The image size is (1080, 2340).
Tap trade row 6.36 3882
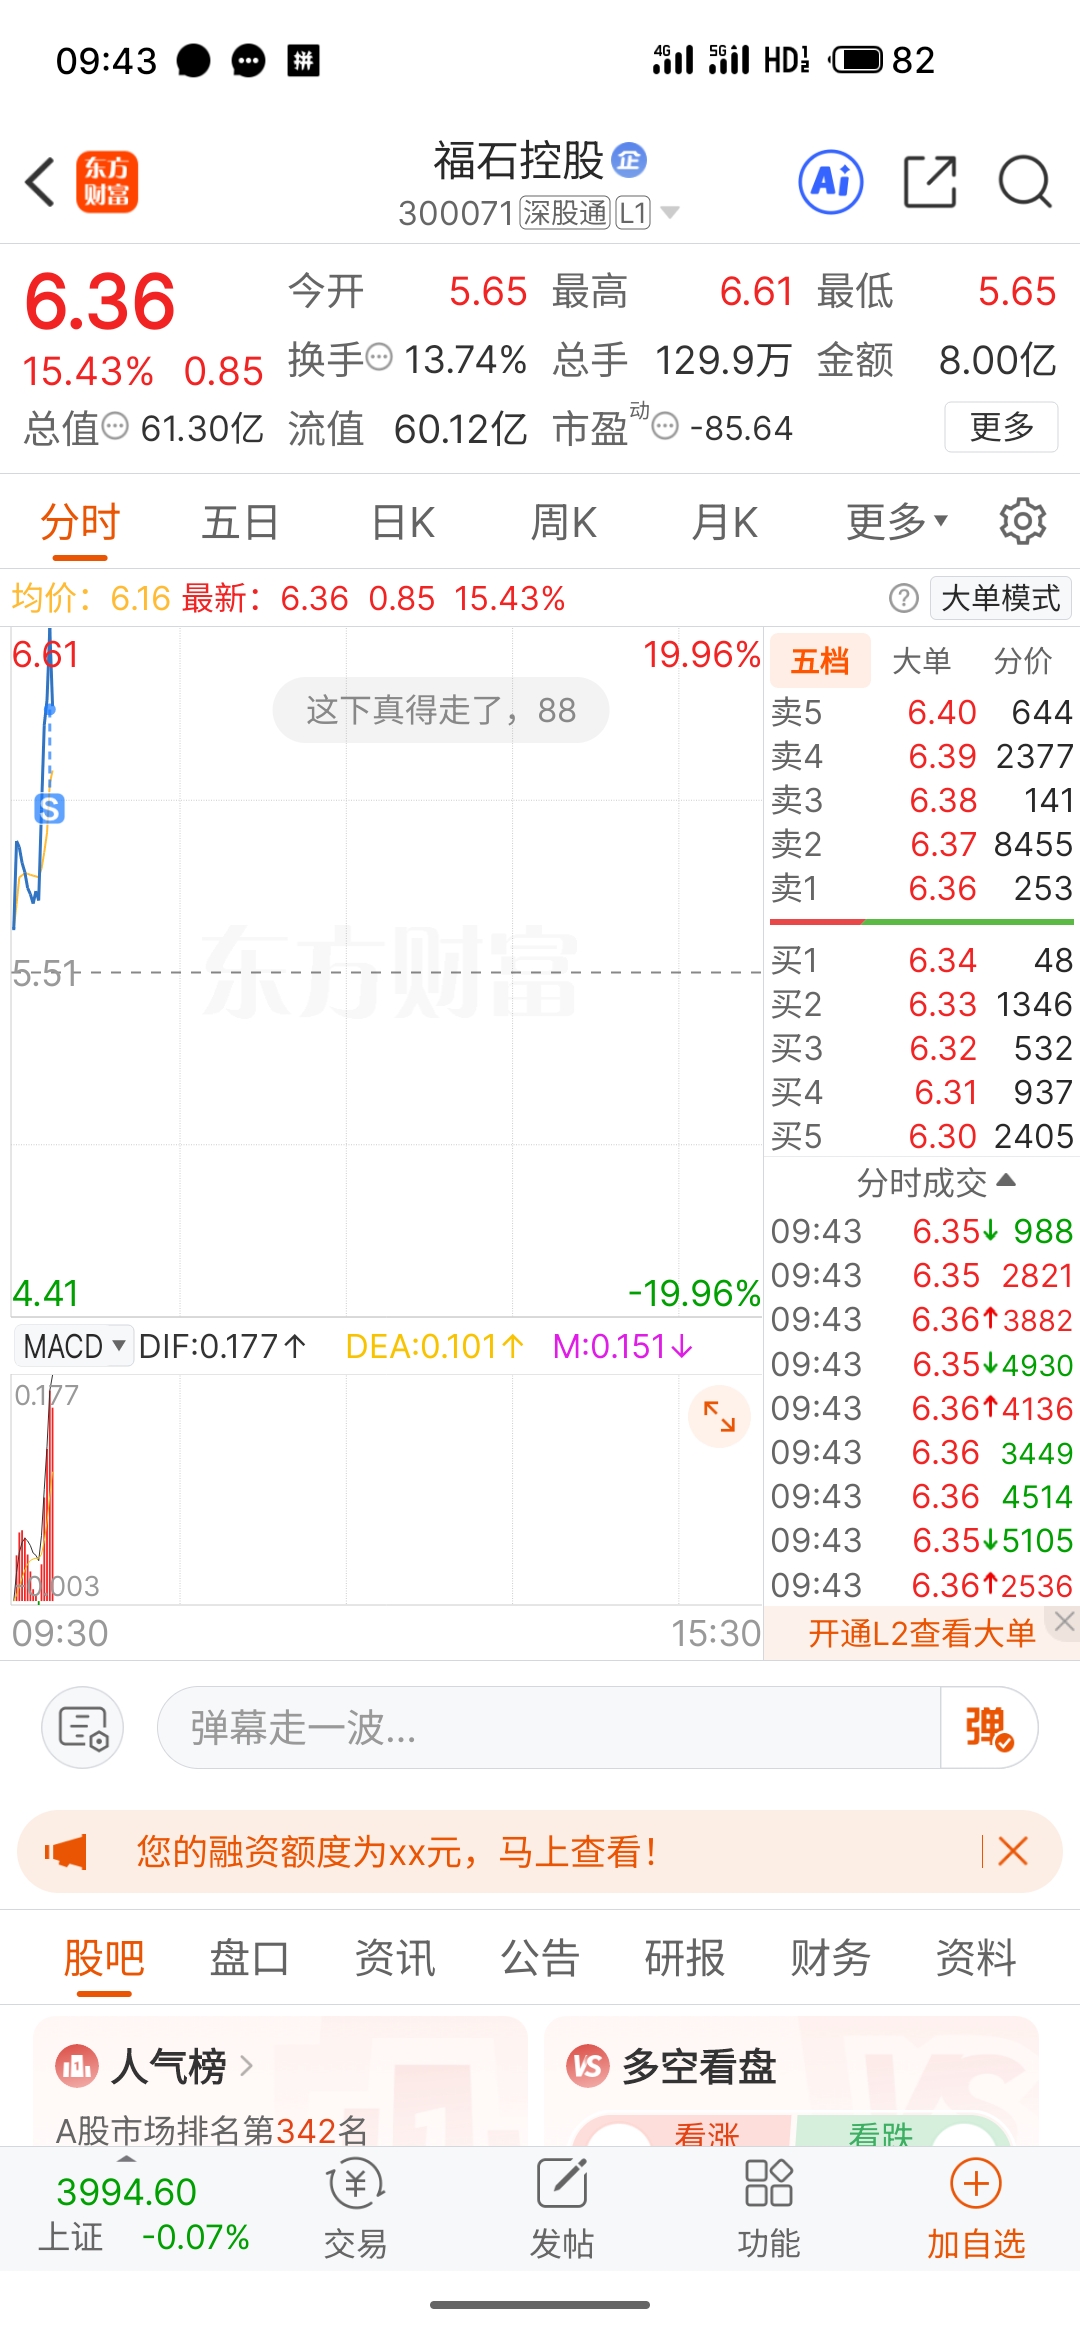click(921, 1319)
